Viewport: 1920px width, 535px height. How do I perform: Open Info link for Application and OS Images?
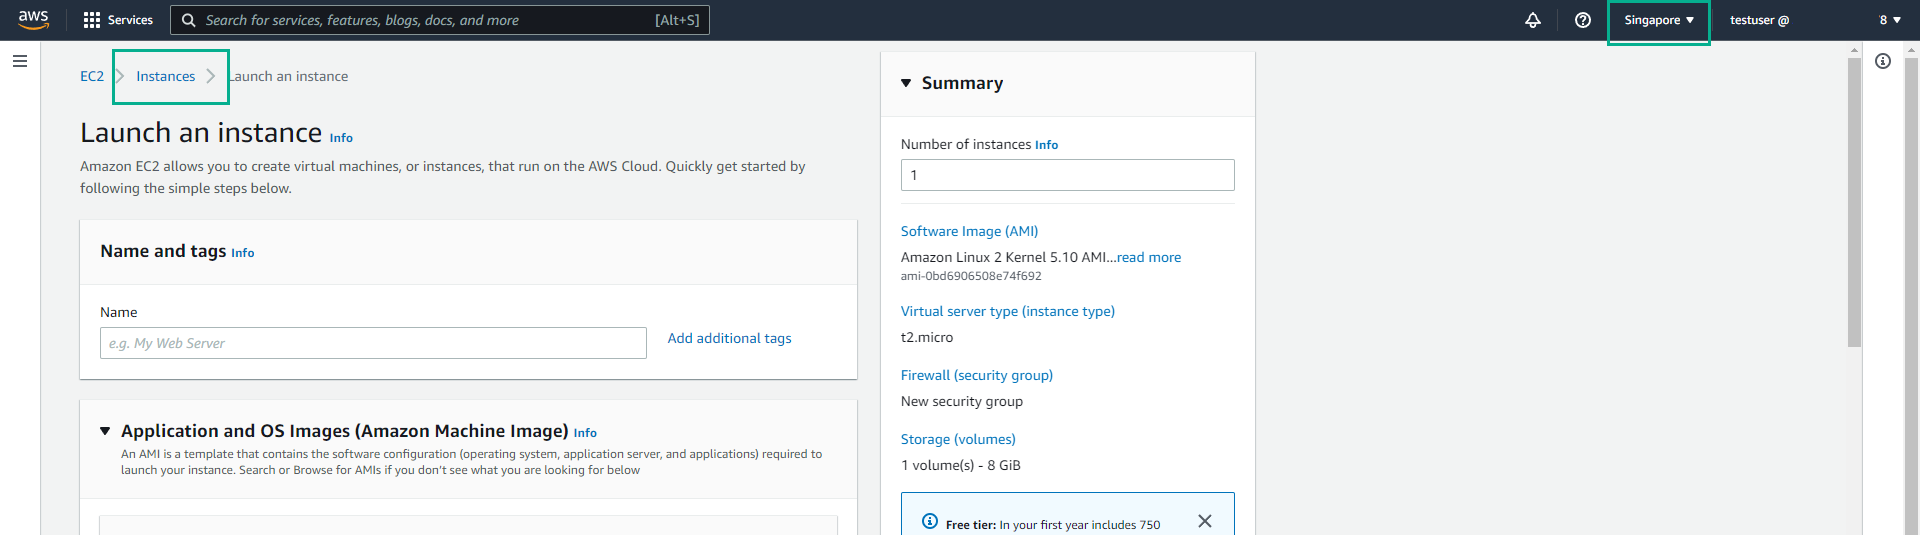pyautogui.click(x=585, y=433)
